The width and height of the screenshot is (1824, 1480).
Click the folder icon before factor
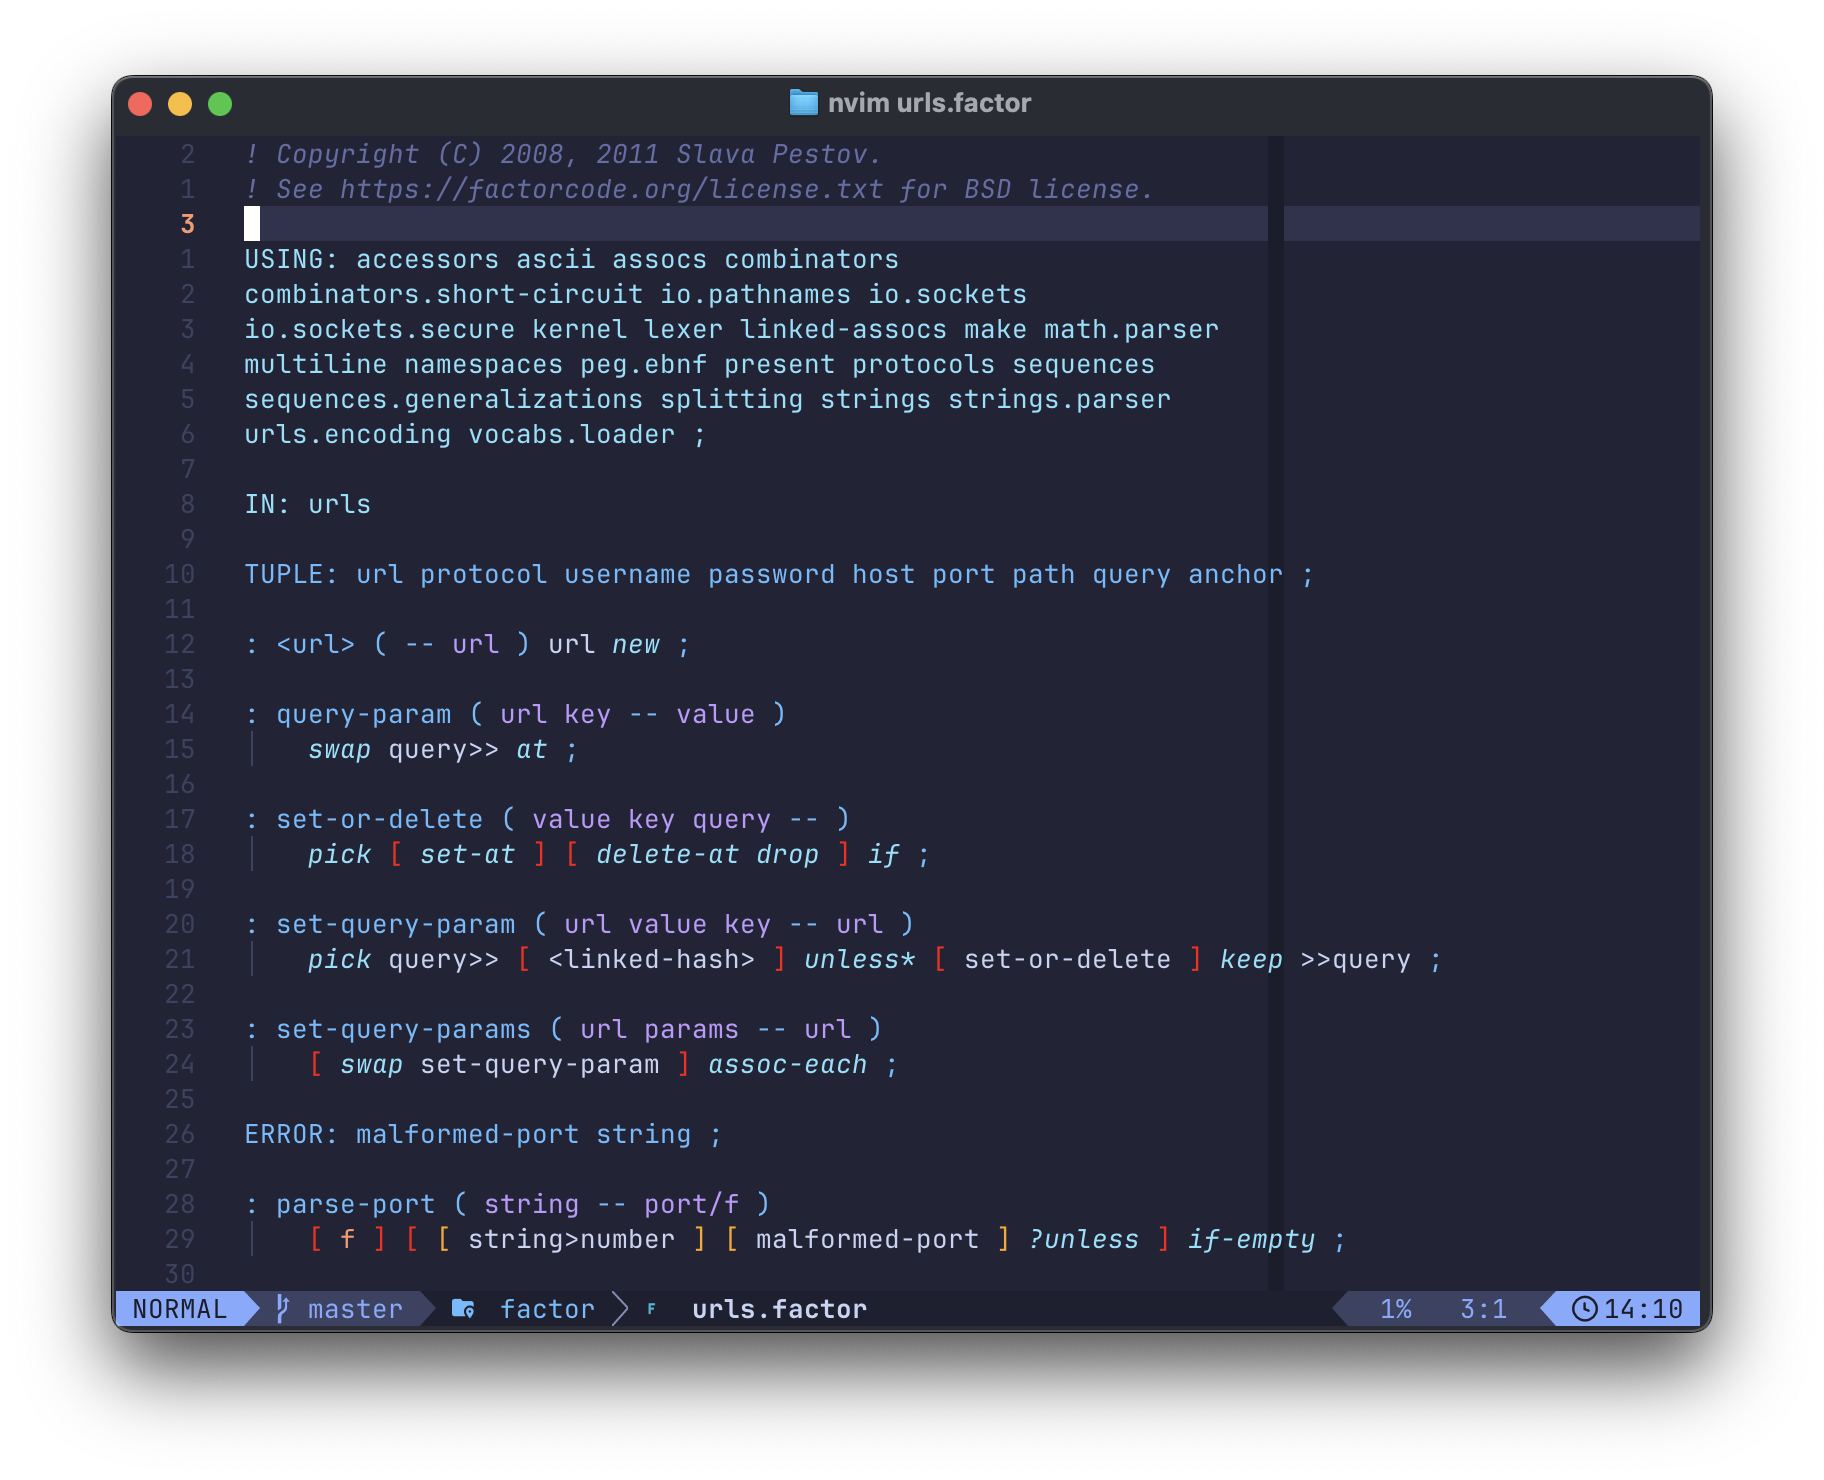(x=463, y=1308)
